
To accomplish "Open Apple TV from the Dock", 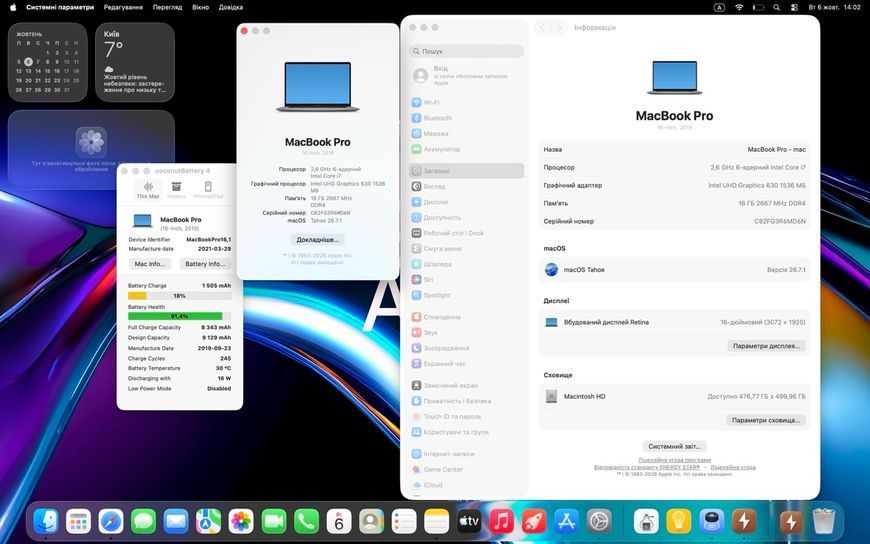I will click(469, 522).
